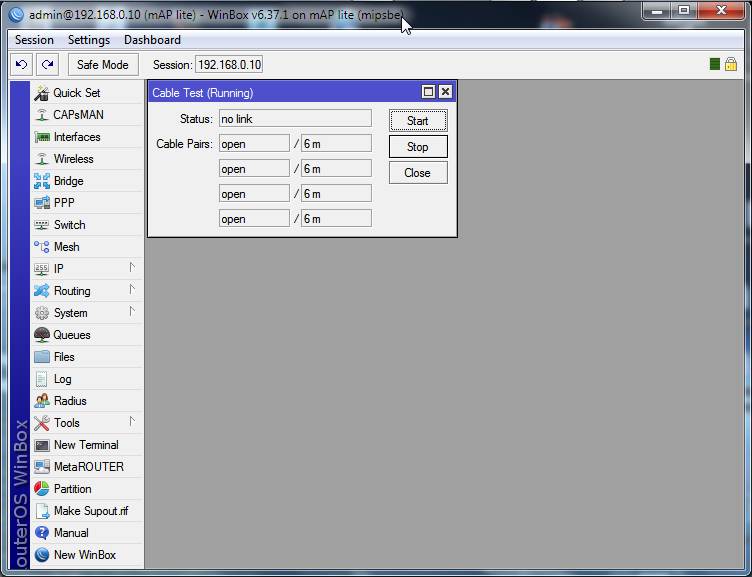Viewport: 752px width, 577px height.
Task: Open CAPsMAN antenna icon
Action: click(42, 115)
